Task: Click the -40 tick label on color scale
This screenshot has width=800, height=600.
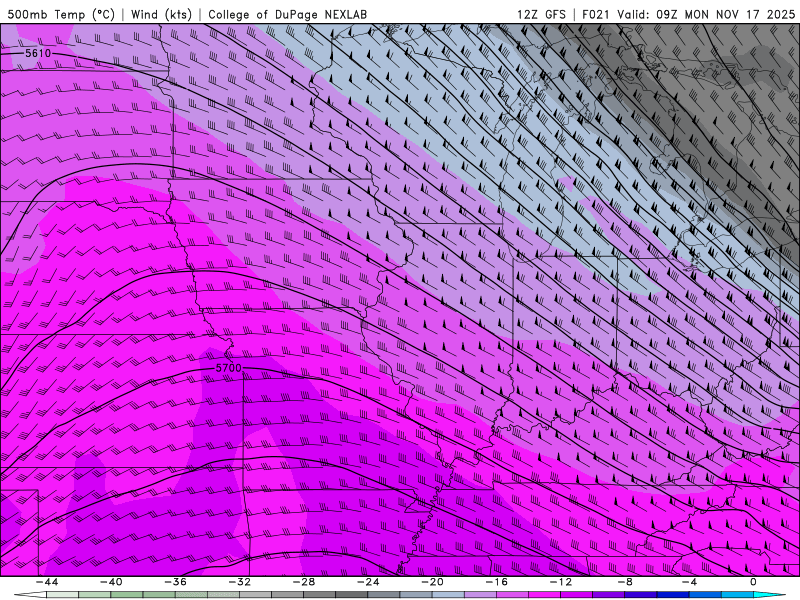Action: click(x=111, y=582)
